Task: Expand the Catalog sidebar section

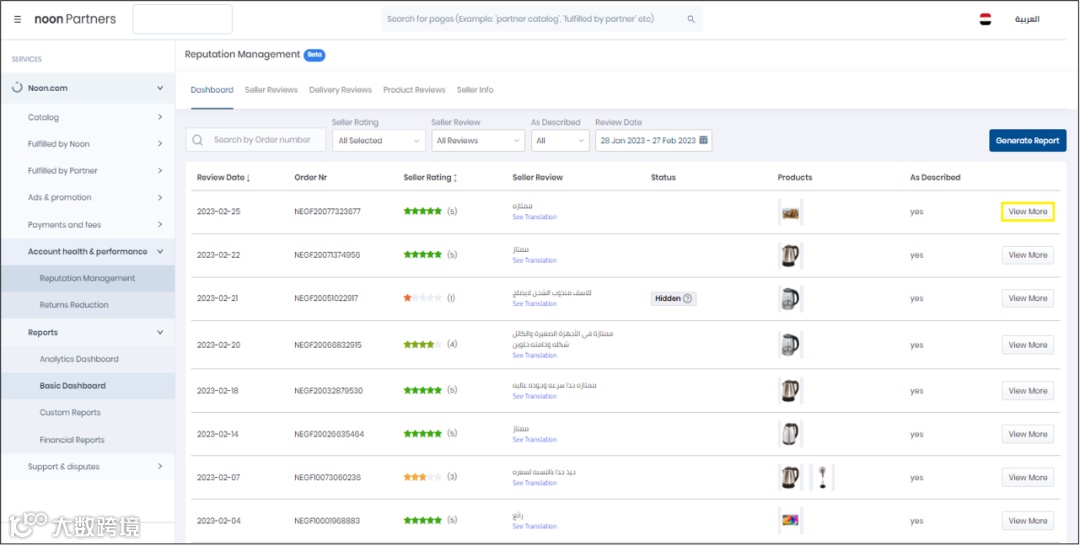Action: 160,117
